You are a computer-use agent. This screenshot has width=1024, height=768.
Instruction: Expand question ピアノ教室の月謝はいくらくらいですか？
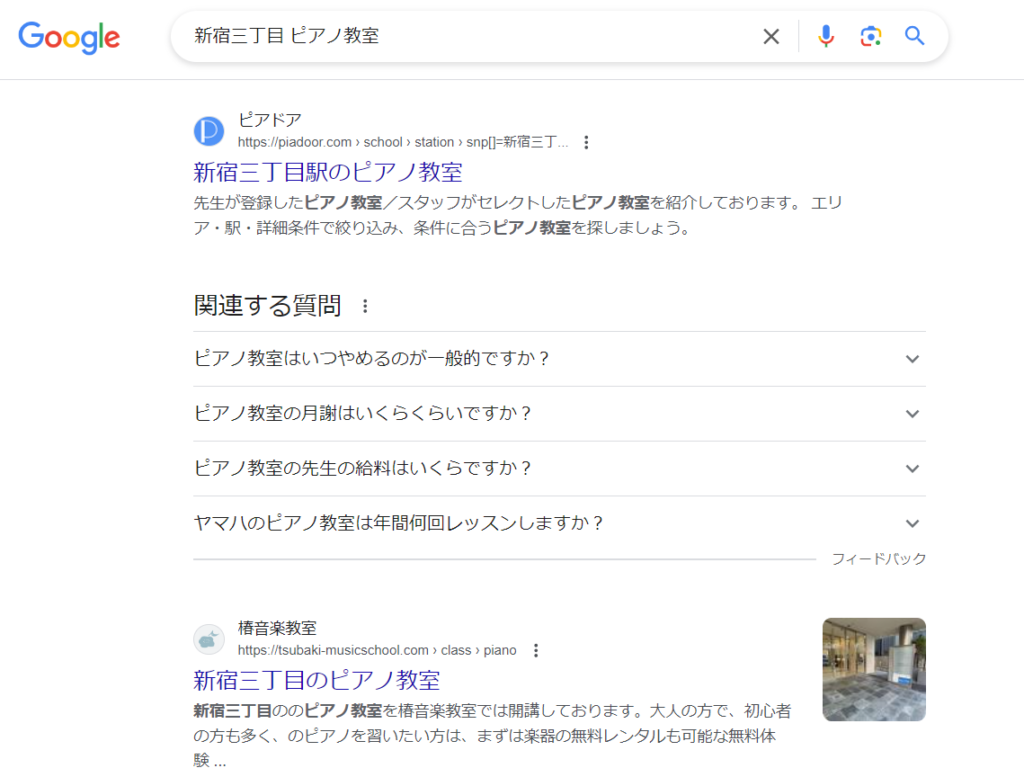click(911, 414)
